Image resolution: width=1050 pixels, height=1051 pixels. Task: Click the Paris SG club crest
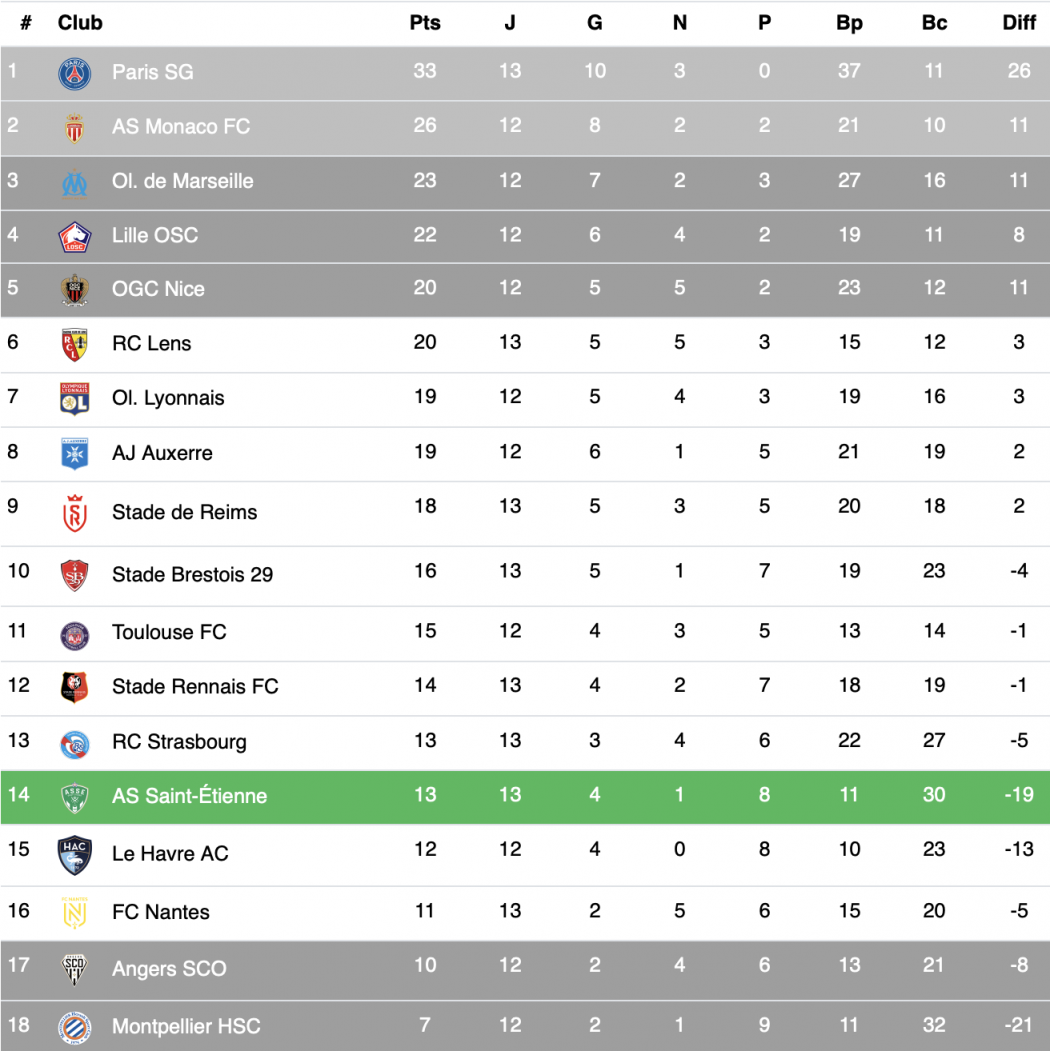[x=74, y=73]
